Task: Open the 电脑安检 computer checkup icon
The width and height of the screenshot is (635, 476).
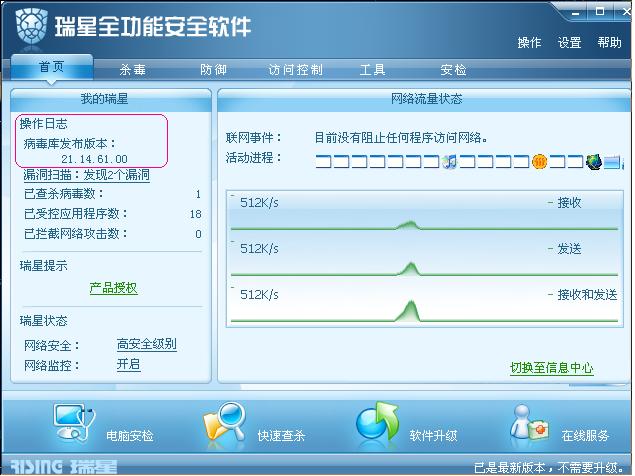Action: click(x=74, y=423)
